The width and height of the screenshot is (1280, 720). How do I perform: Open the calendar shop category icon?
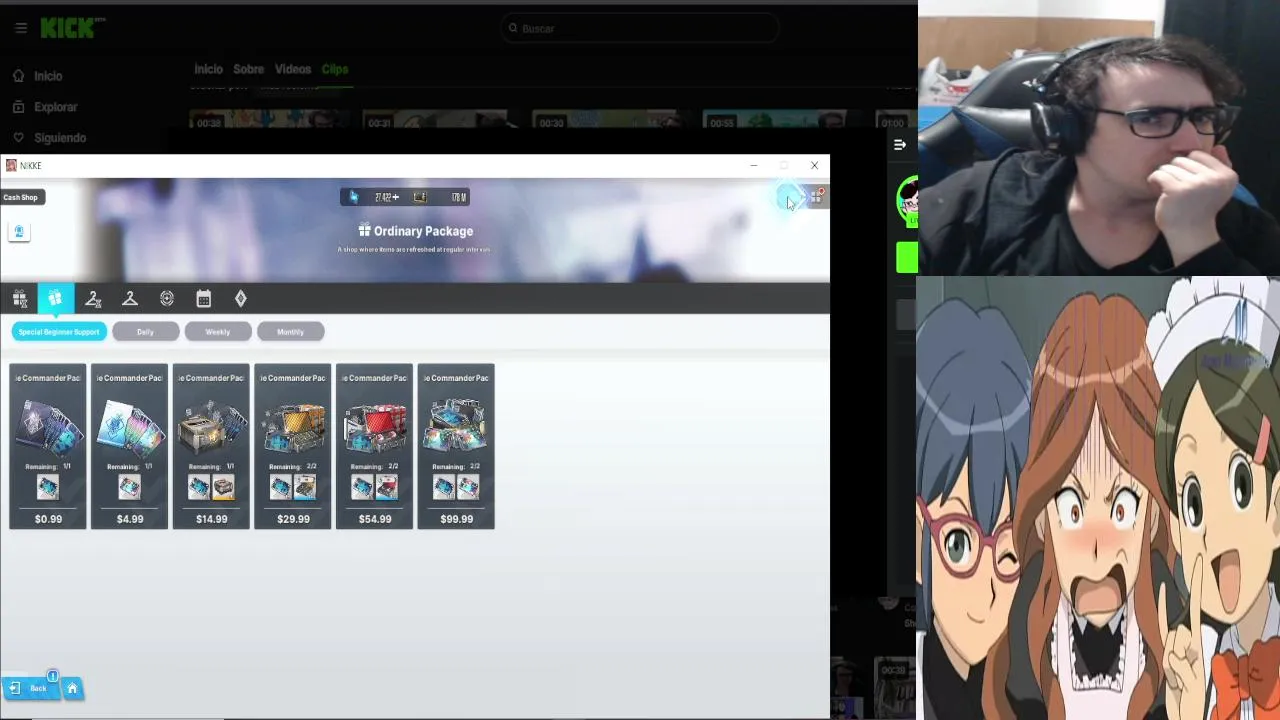coord(204,298)
